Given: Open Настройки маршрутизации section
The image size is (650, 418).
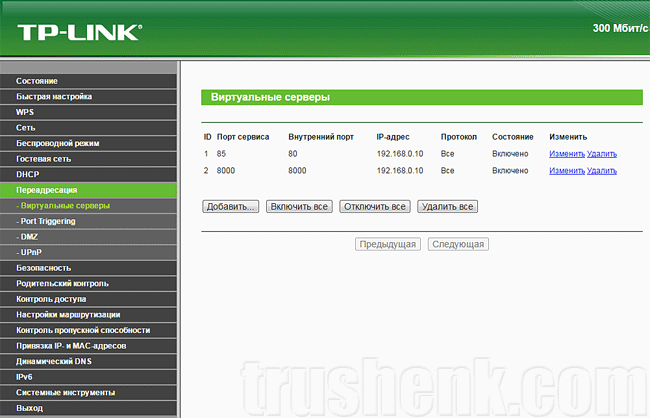Looking at the screenshot, I should pyautogui.click(x=88, y=314).
